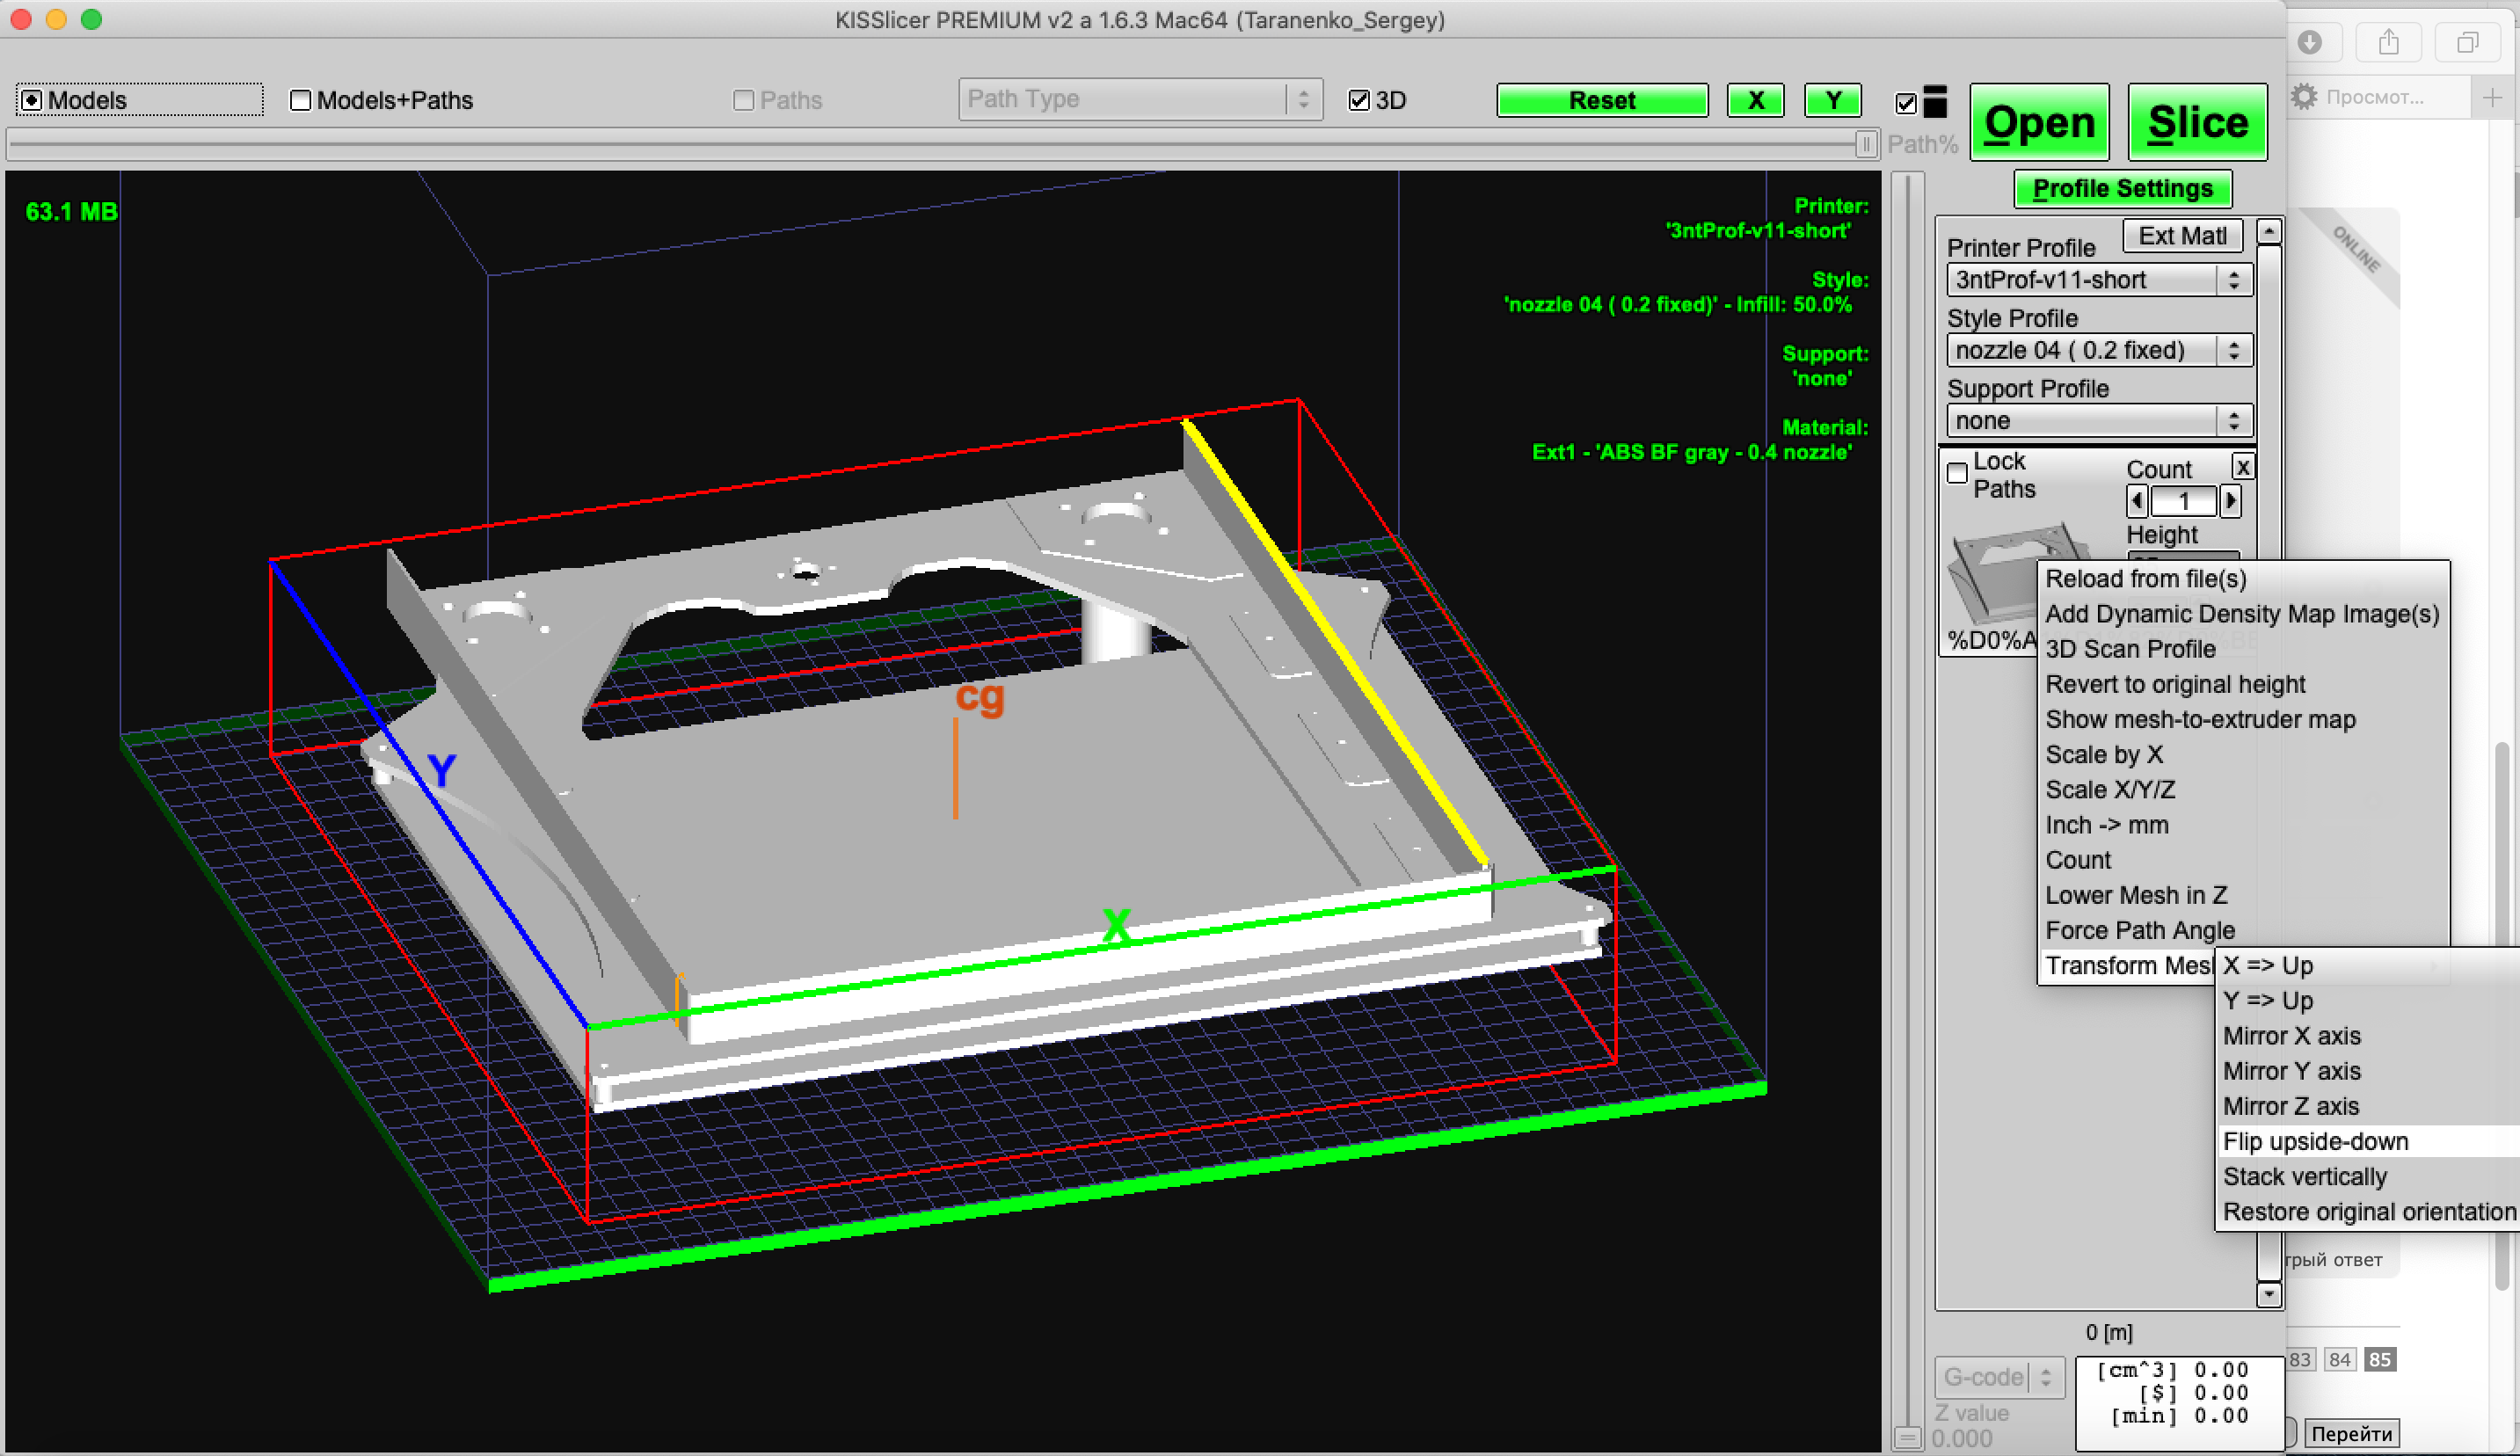
Task: Increase model count with right arrow
Action: (2229, 501)
